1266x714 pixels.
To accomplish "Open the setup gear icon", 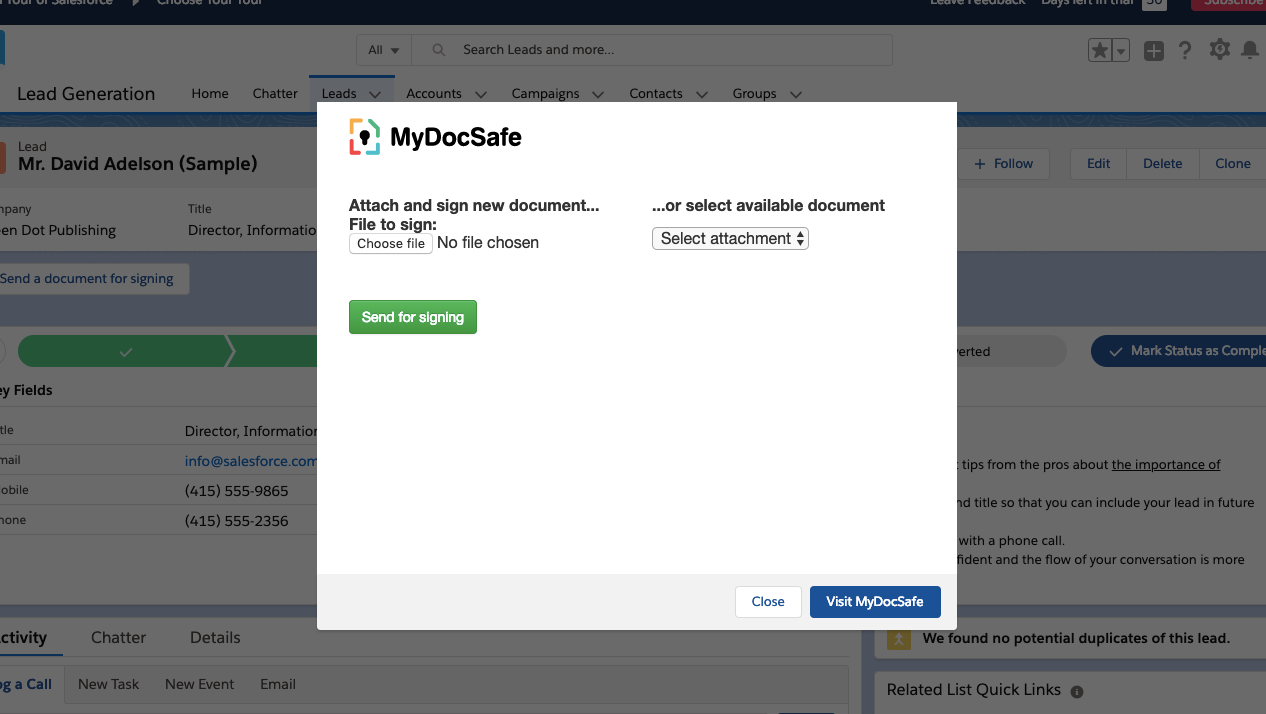I will (1219, 49).
